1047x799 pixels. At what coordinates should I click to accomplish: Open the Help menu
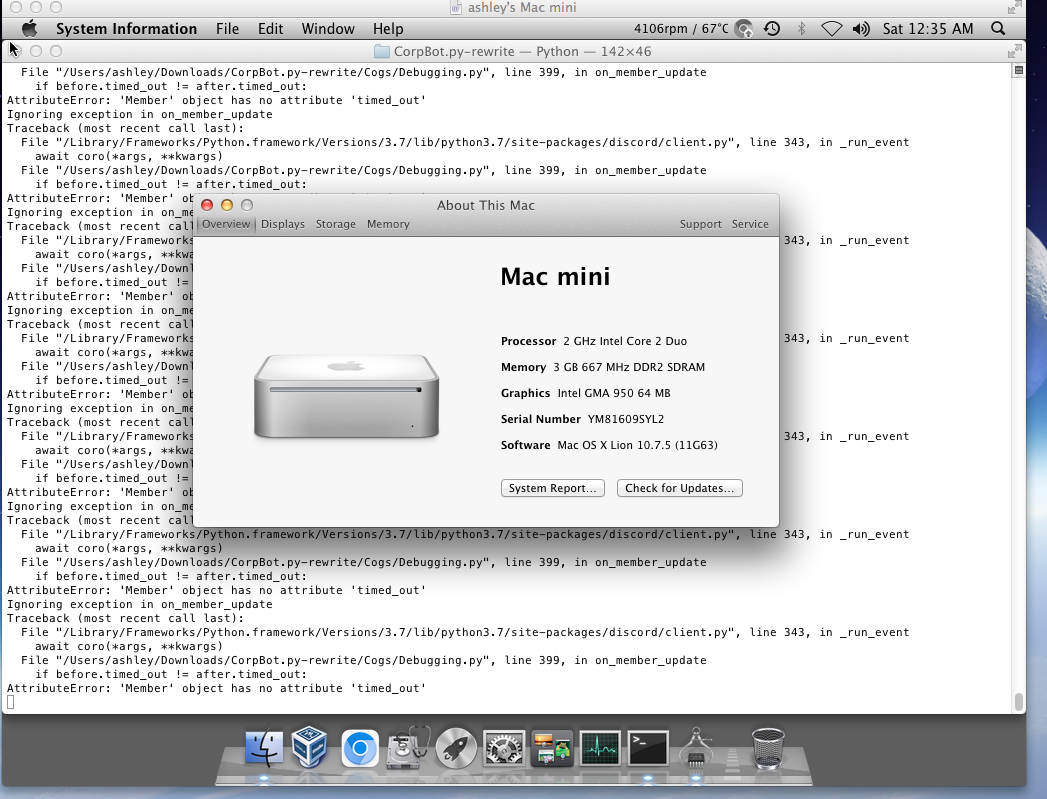(388, 29)
